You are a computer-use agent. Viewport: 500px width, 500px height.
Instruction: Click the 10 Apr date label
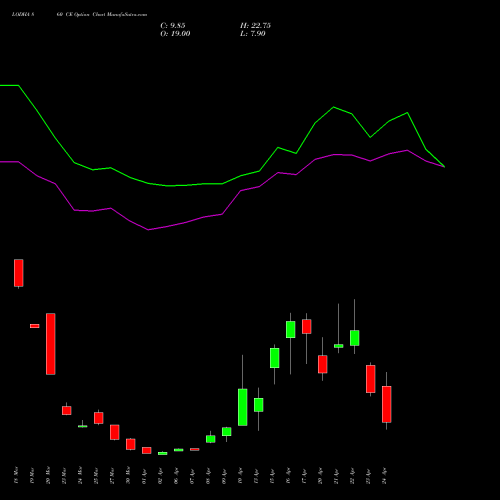240,475
